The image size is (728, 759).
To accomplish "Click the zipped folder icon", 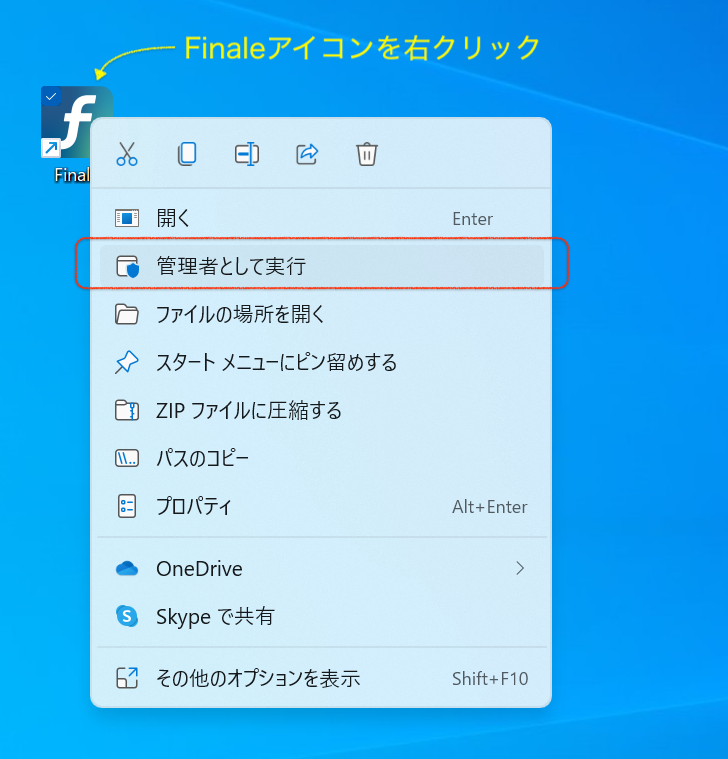I will (127, 410).
